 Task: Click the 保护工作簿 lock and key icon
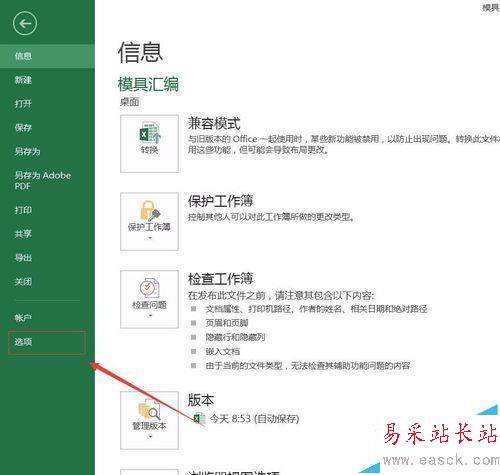pos(150,210)
